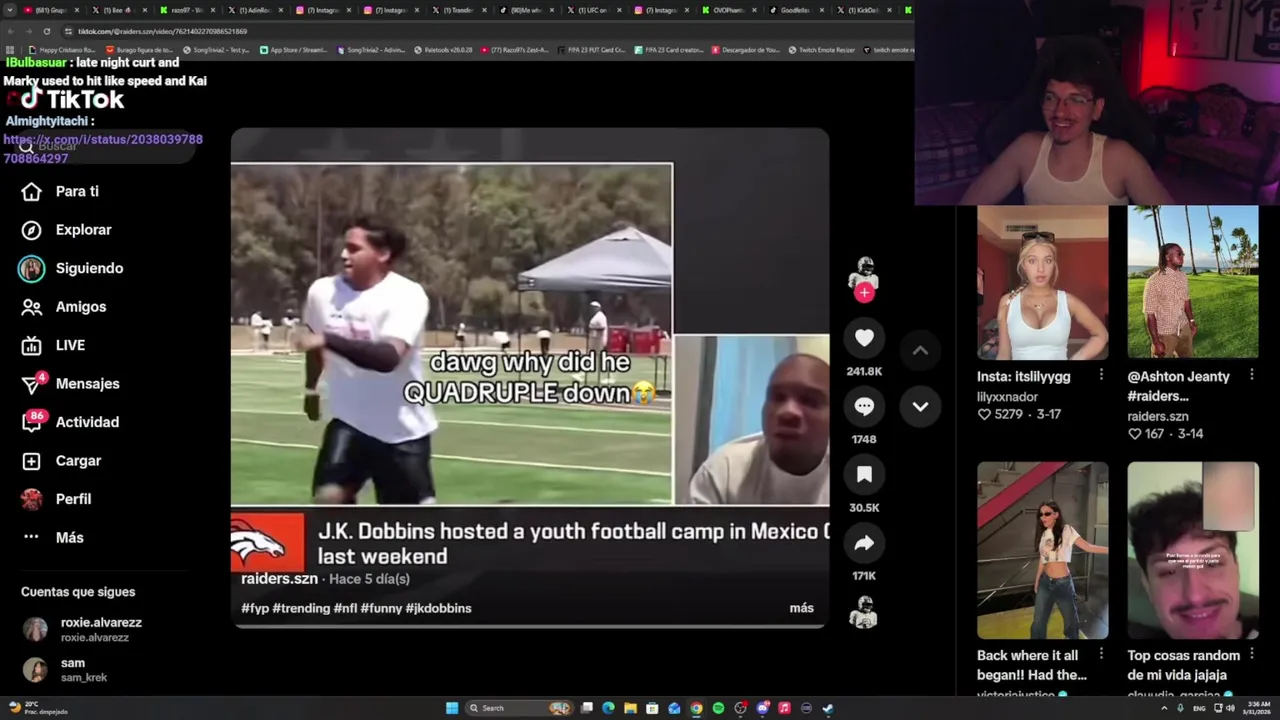Open taskbar volume control

point(1230,708)
